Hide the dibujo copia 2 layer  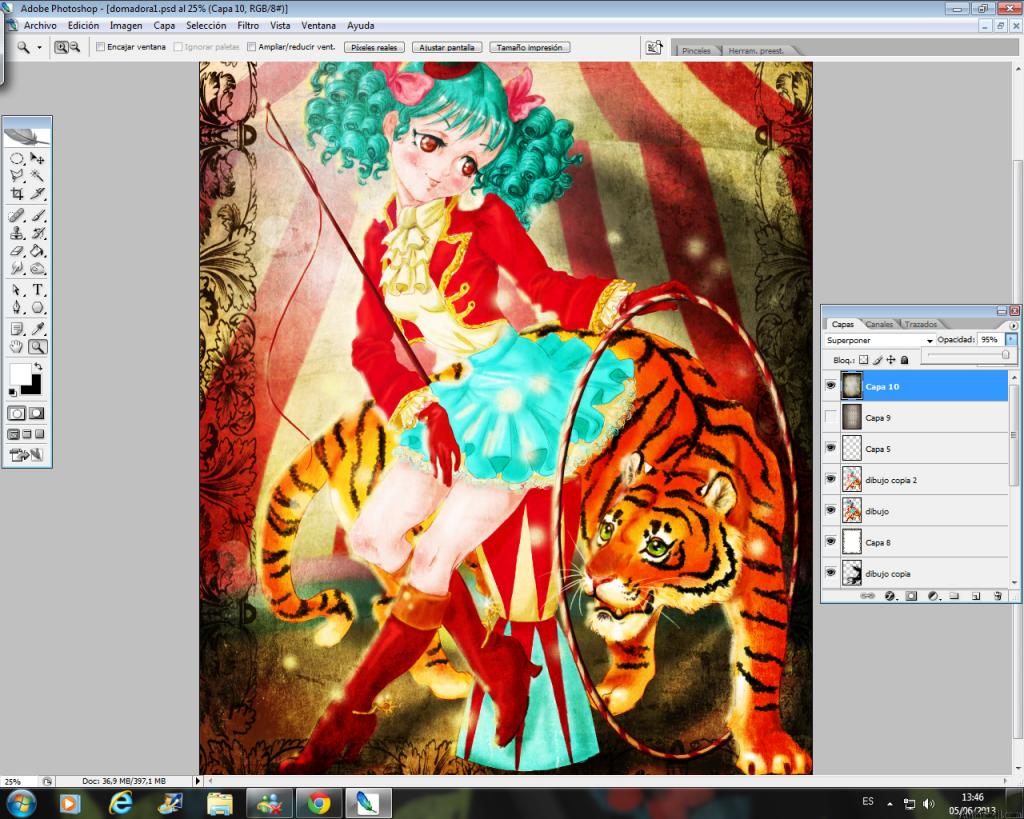(831, 479)
